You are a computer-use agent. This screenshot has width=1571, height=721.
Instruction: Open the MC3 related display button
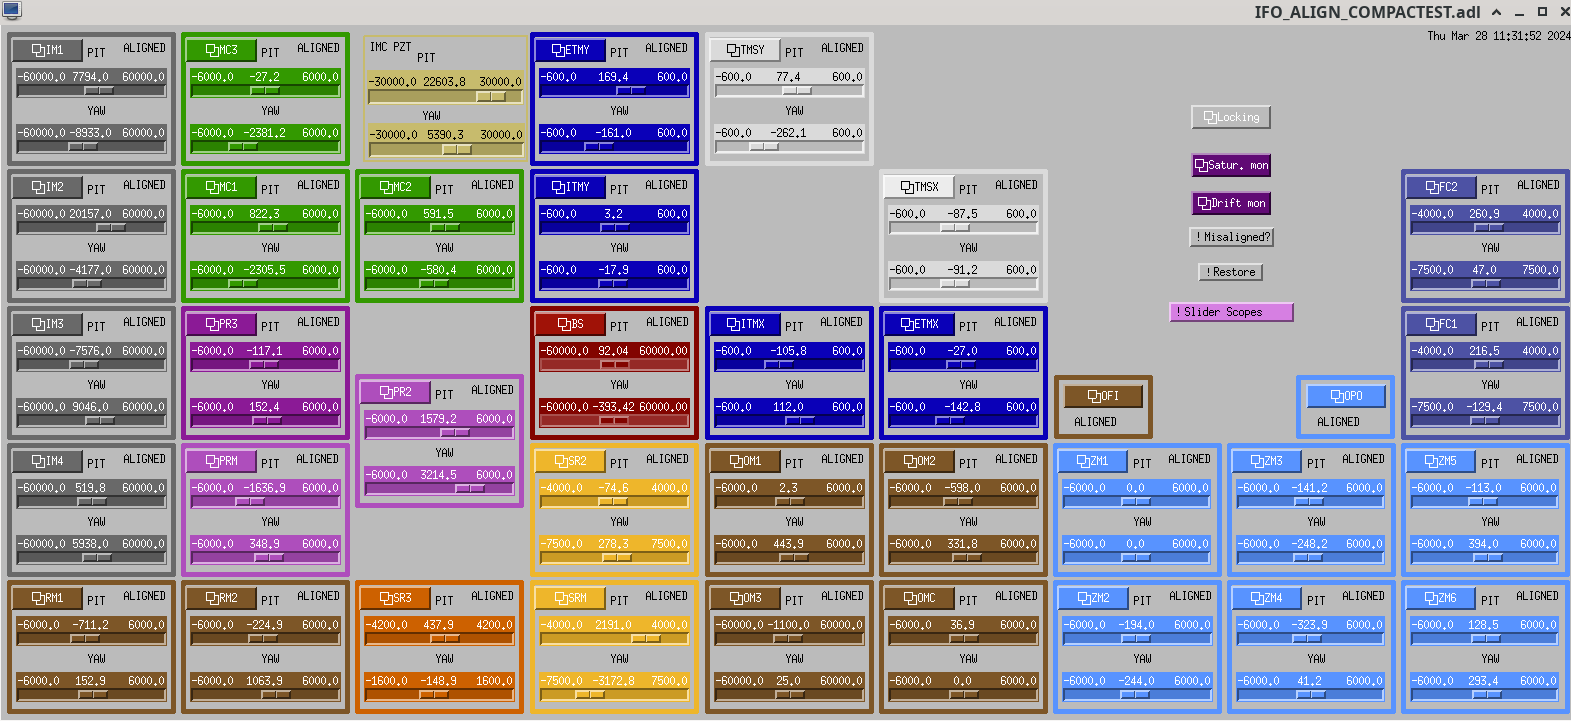click(221, 50)
